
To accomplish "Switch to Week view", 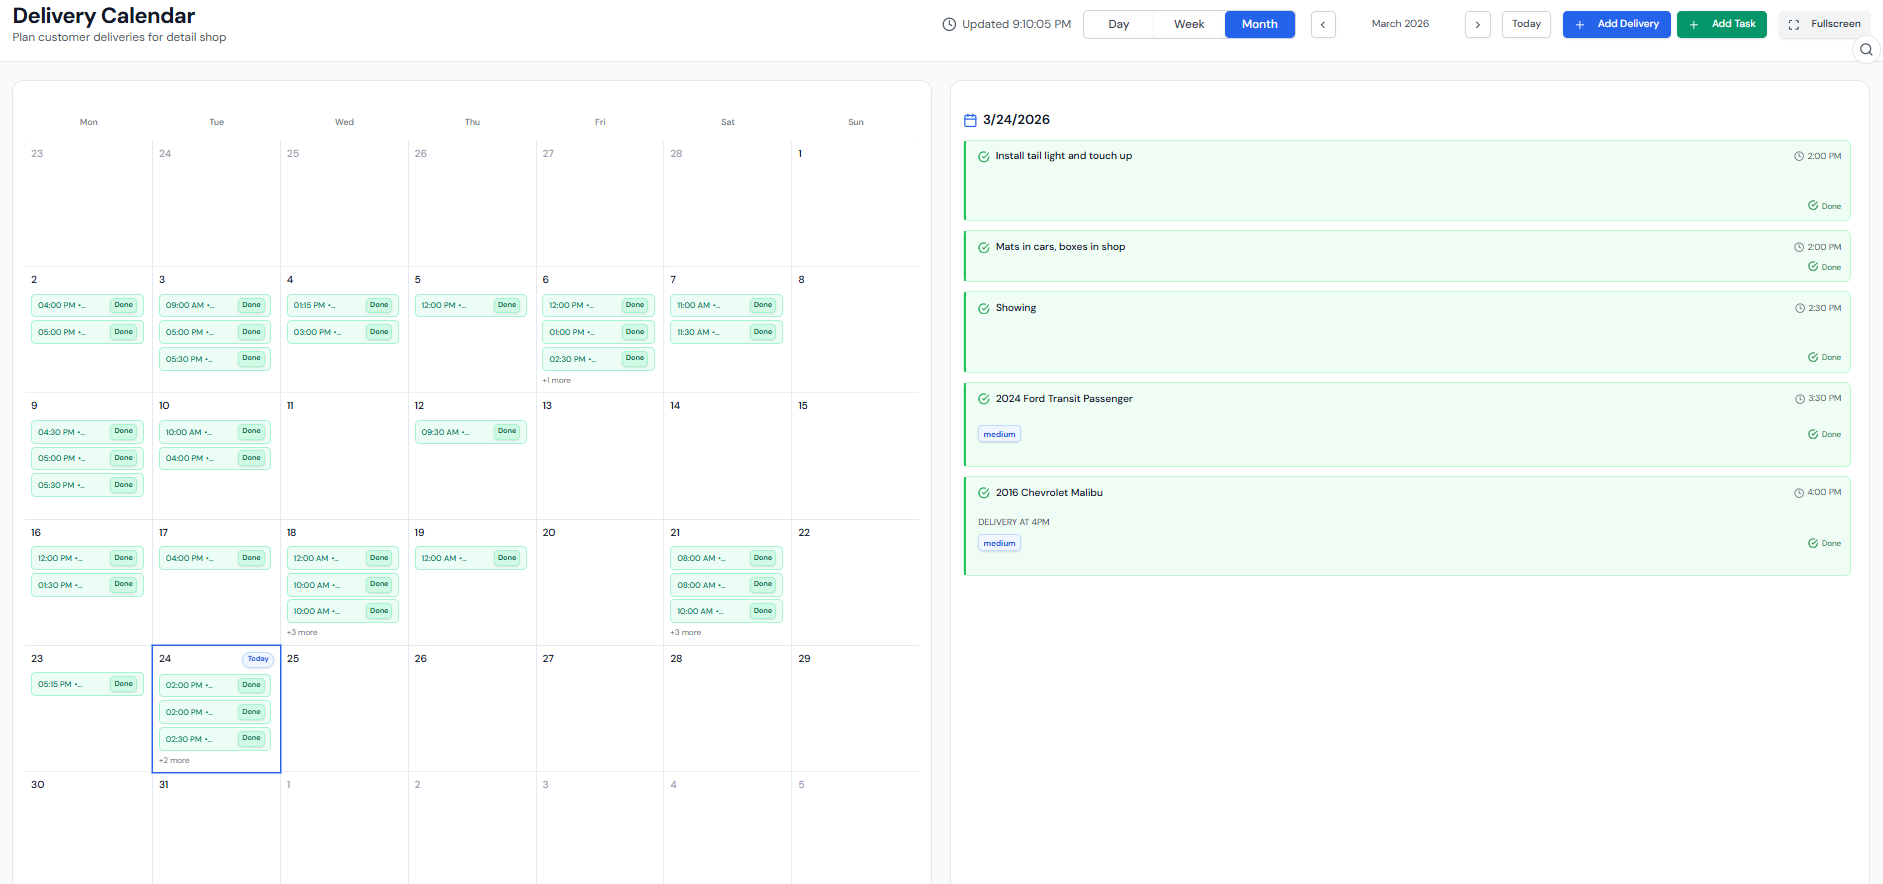I will coord(1189,24).
